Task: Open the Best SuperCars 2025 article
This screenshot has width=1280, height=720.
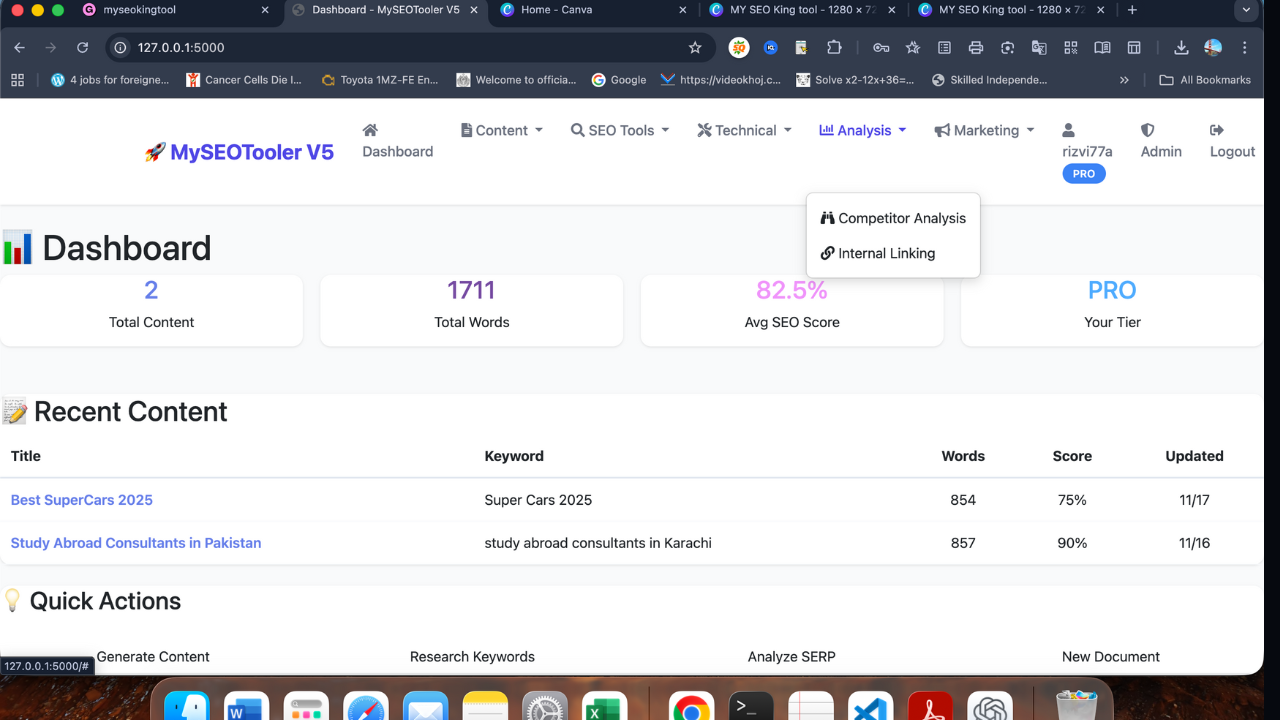Action: point(81,499)
